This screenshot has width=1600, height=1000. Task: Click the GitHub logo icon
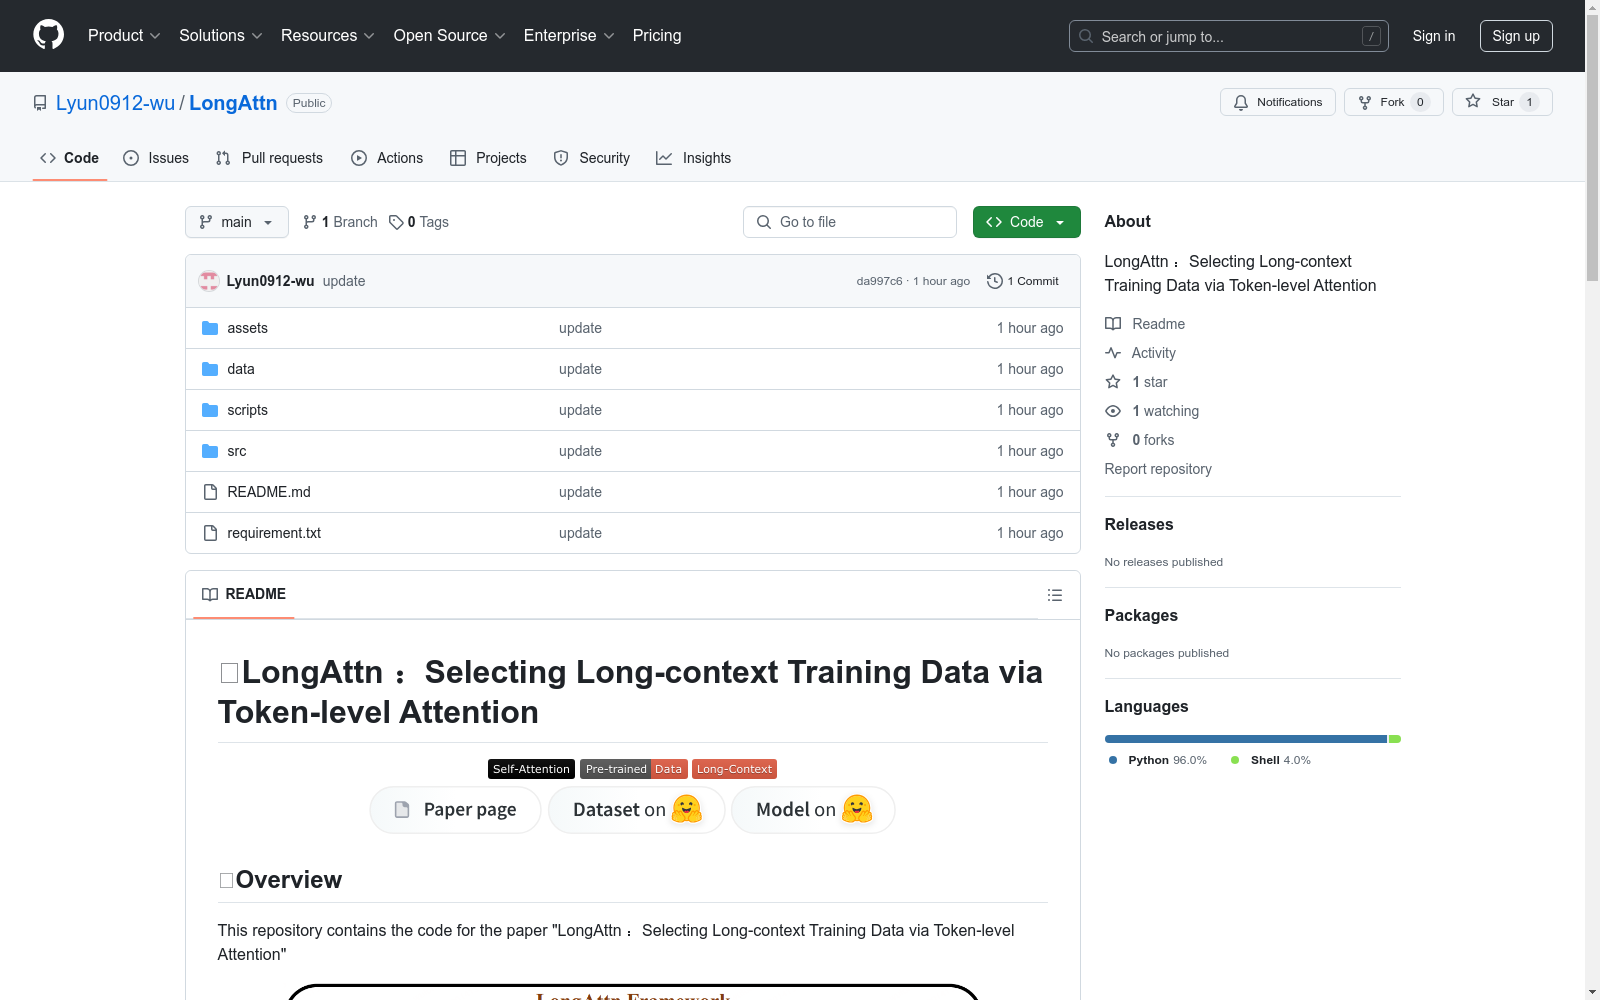pyautogui.click(x=48, y=35)
